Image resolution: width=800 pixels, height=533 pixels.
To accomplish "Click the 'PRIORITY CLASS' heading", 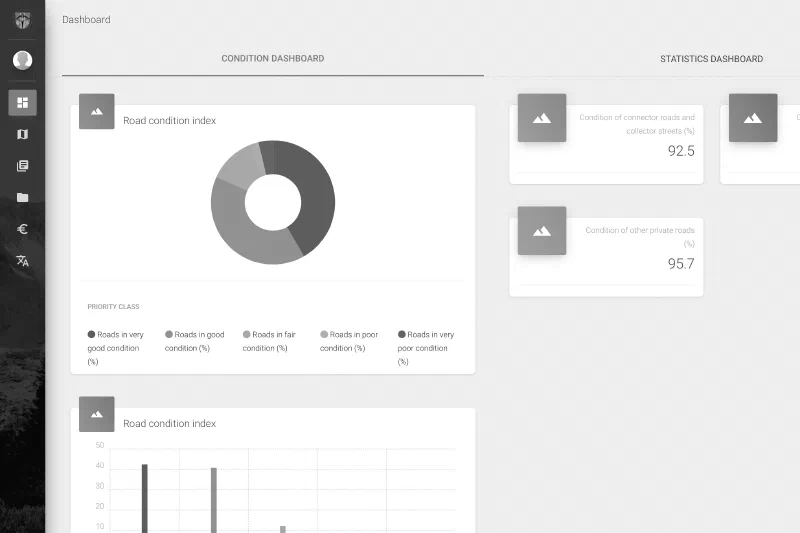I will 113,307.
